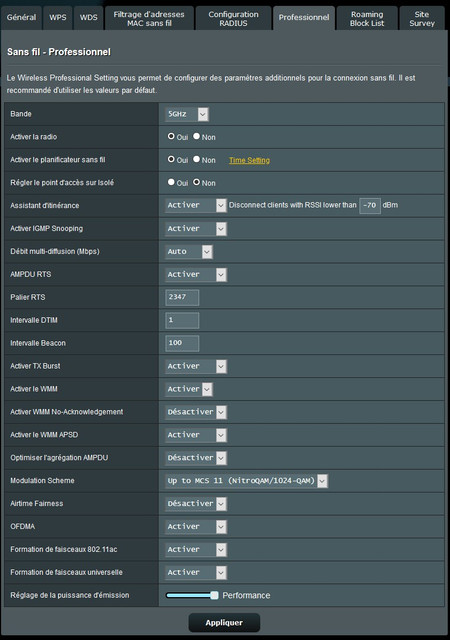Click the puissance d'émission slider handle
The width and height of the screenshot is (450, 640).
[214, 595]
